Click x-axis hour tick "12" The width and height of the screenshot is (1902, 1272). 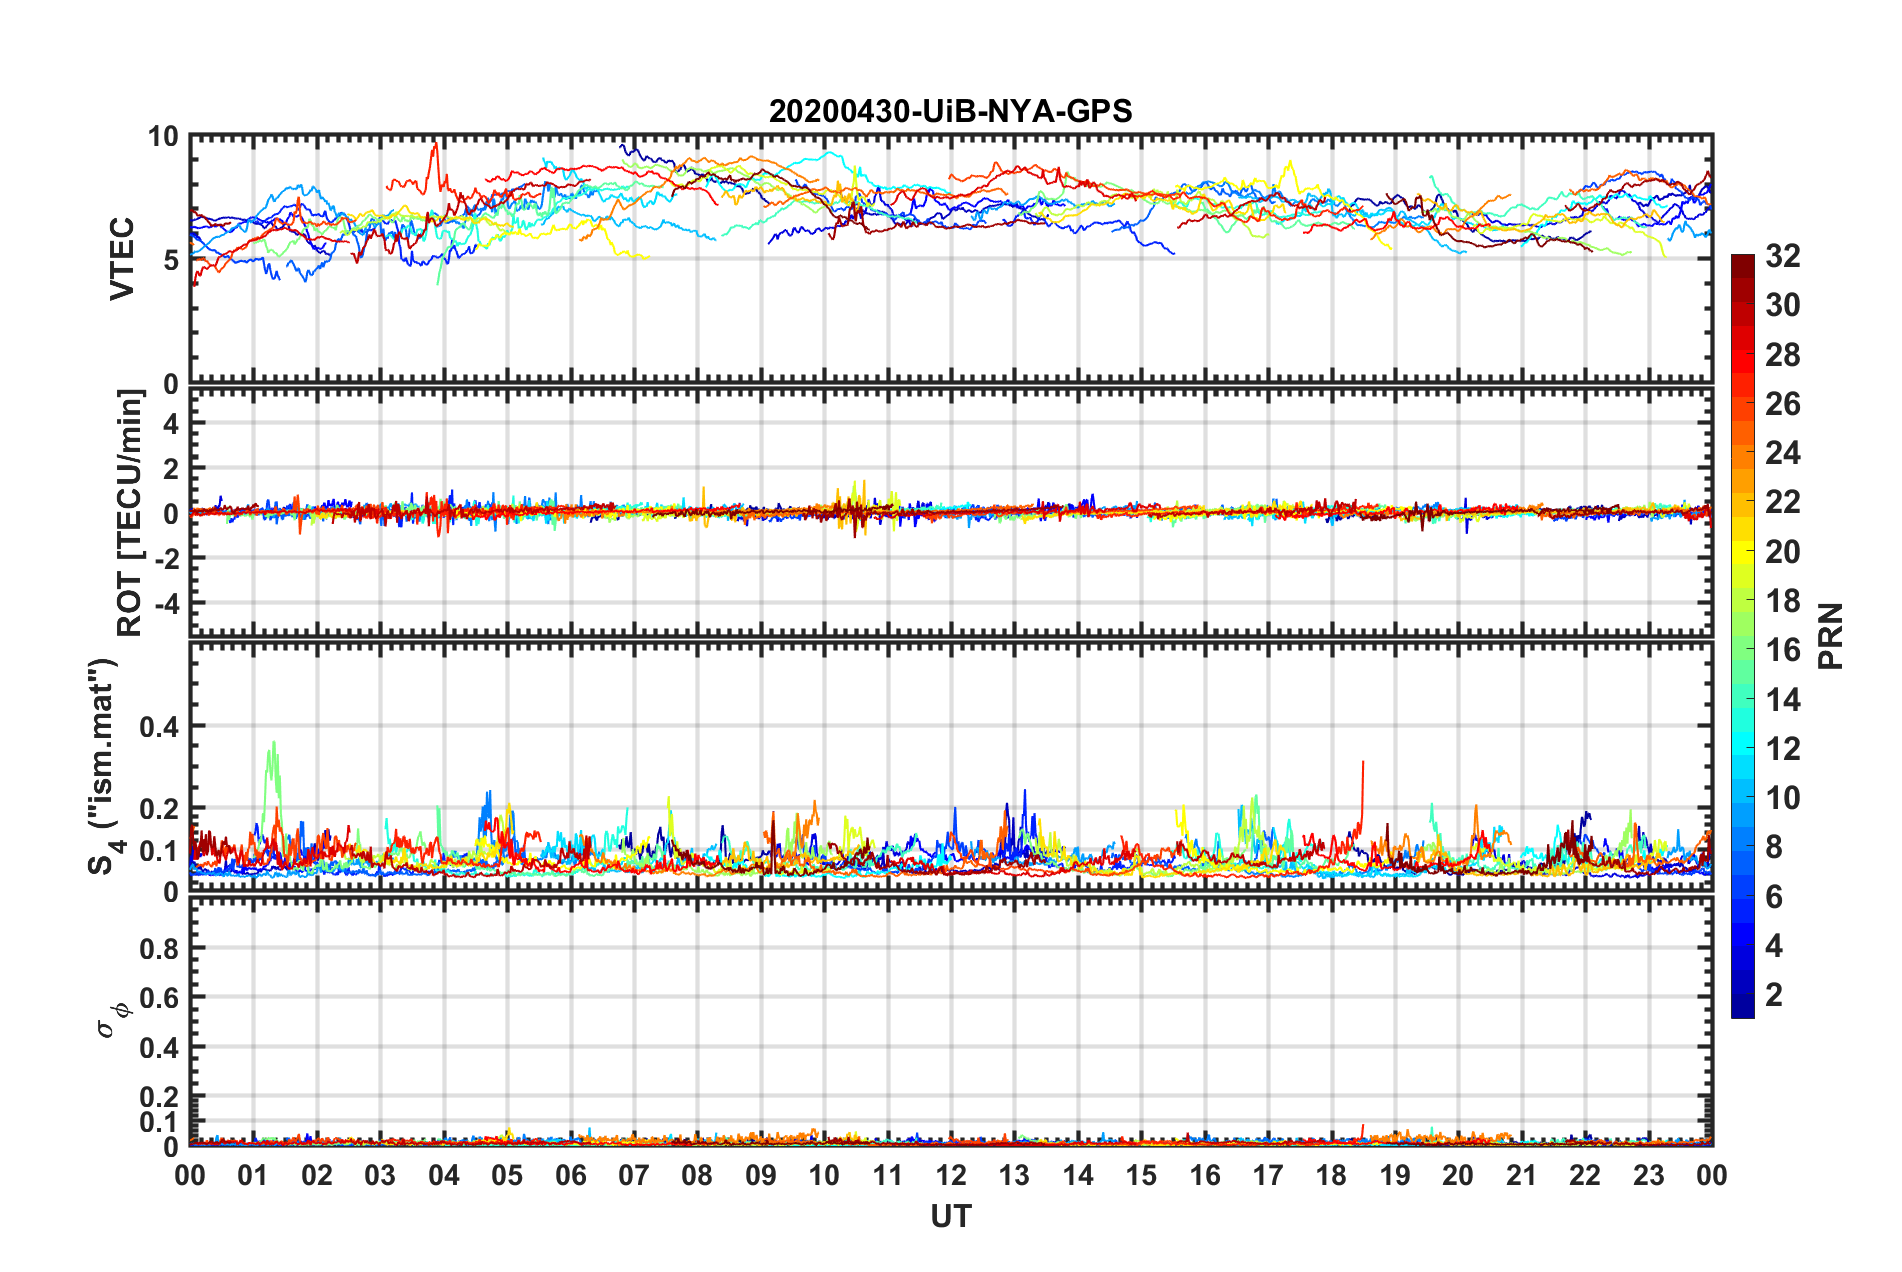pos(951,1175)
